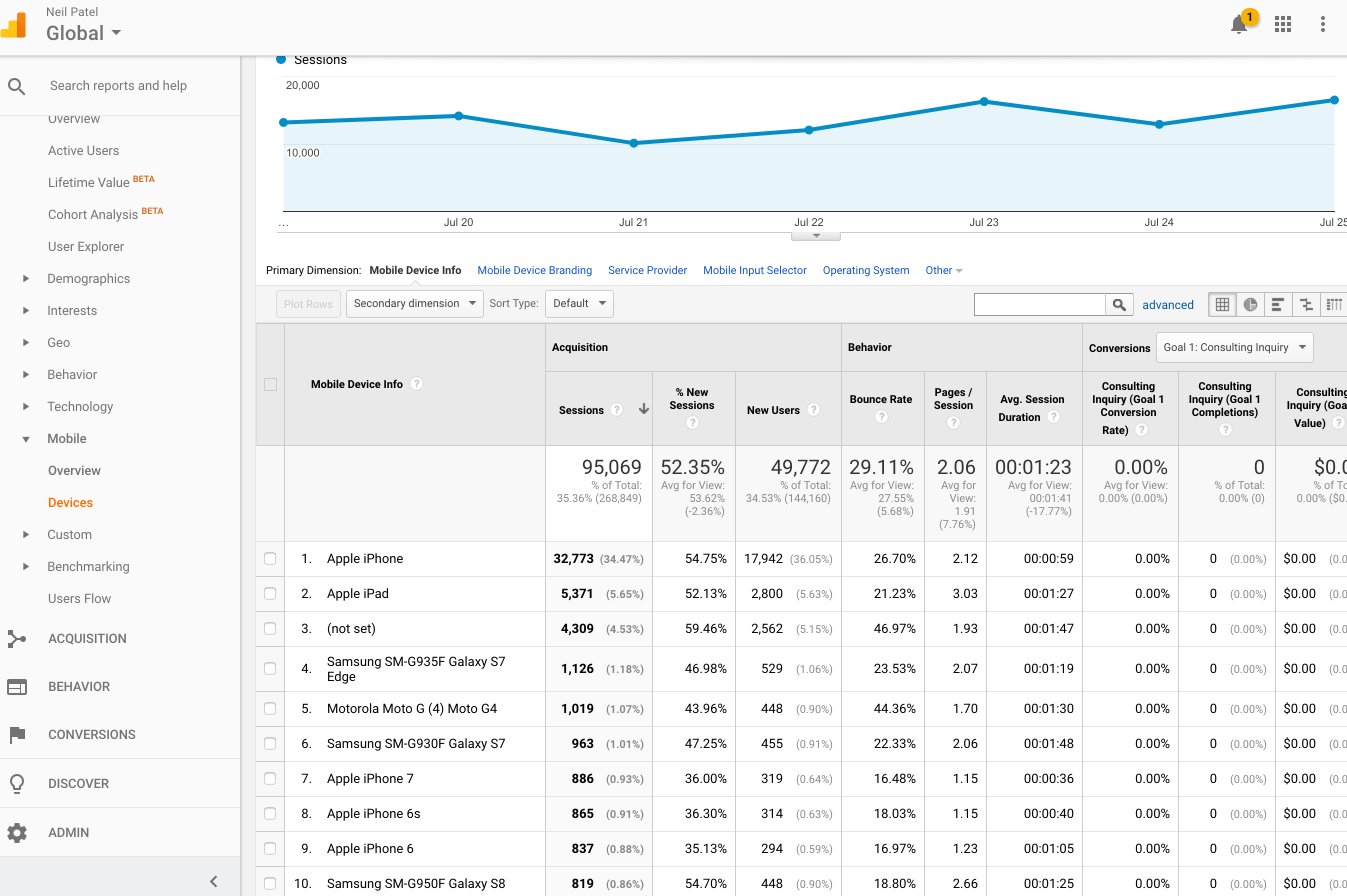Switch to the Percentage pie chart view
1347x896 pixels.
pos(1250,305)
